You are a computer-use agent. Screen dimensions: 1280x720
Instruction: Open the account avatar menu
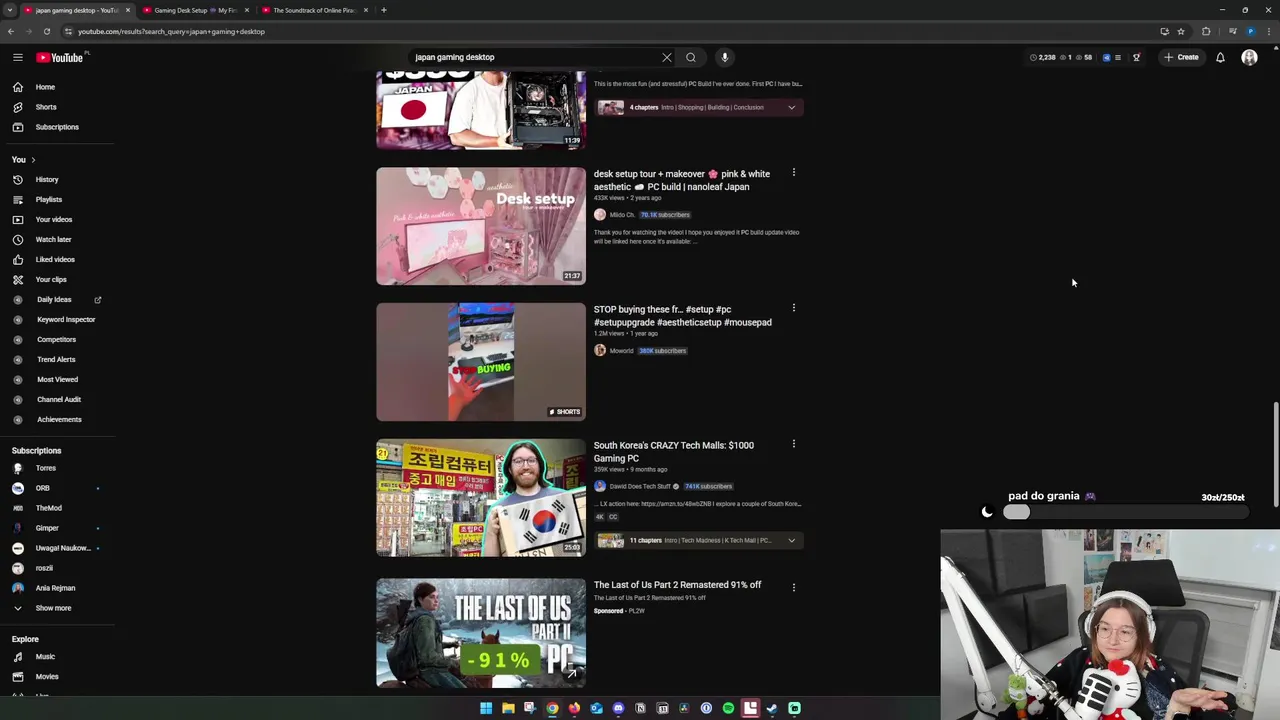[x=1249, y=57]
